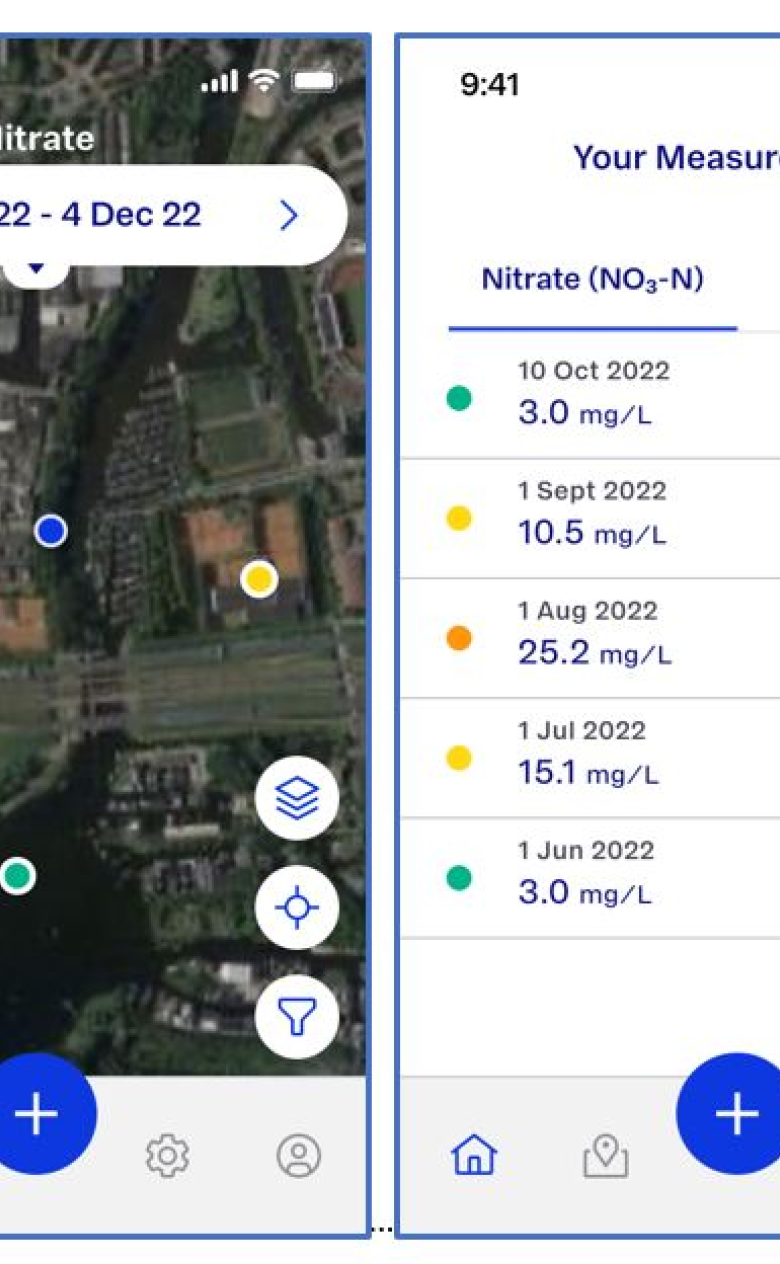Screen dimensions: 780x1264
Task: Select the yellow map marker
Action: [259, 579]
